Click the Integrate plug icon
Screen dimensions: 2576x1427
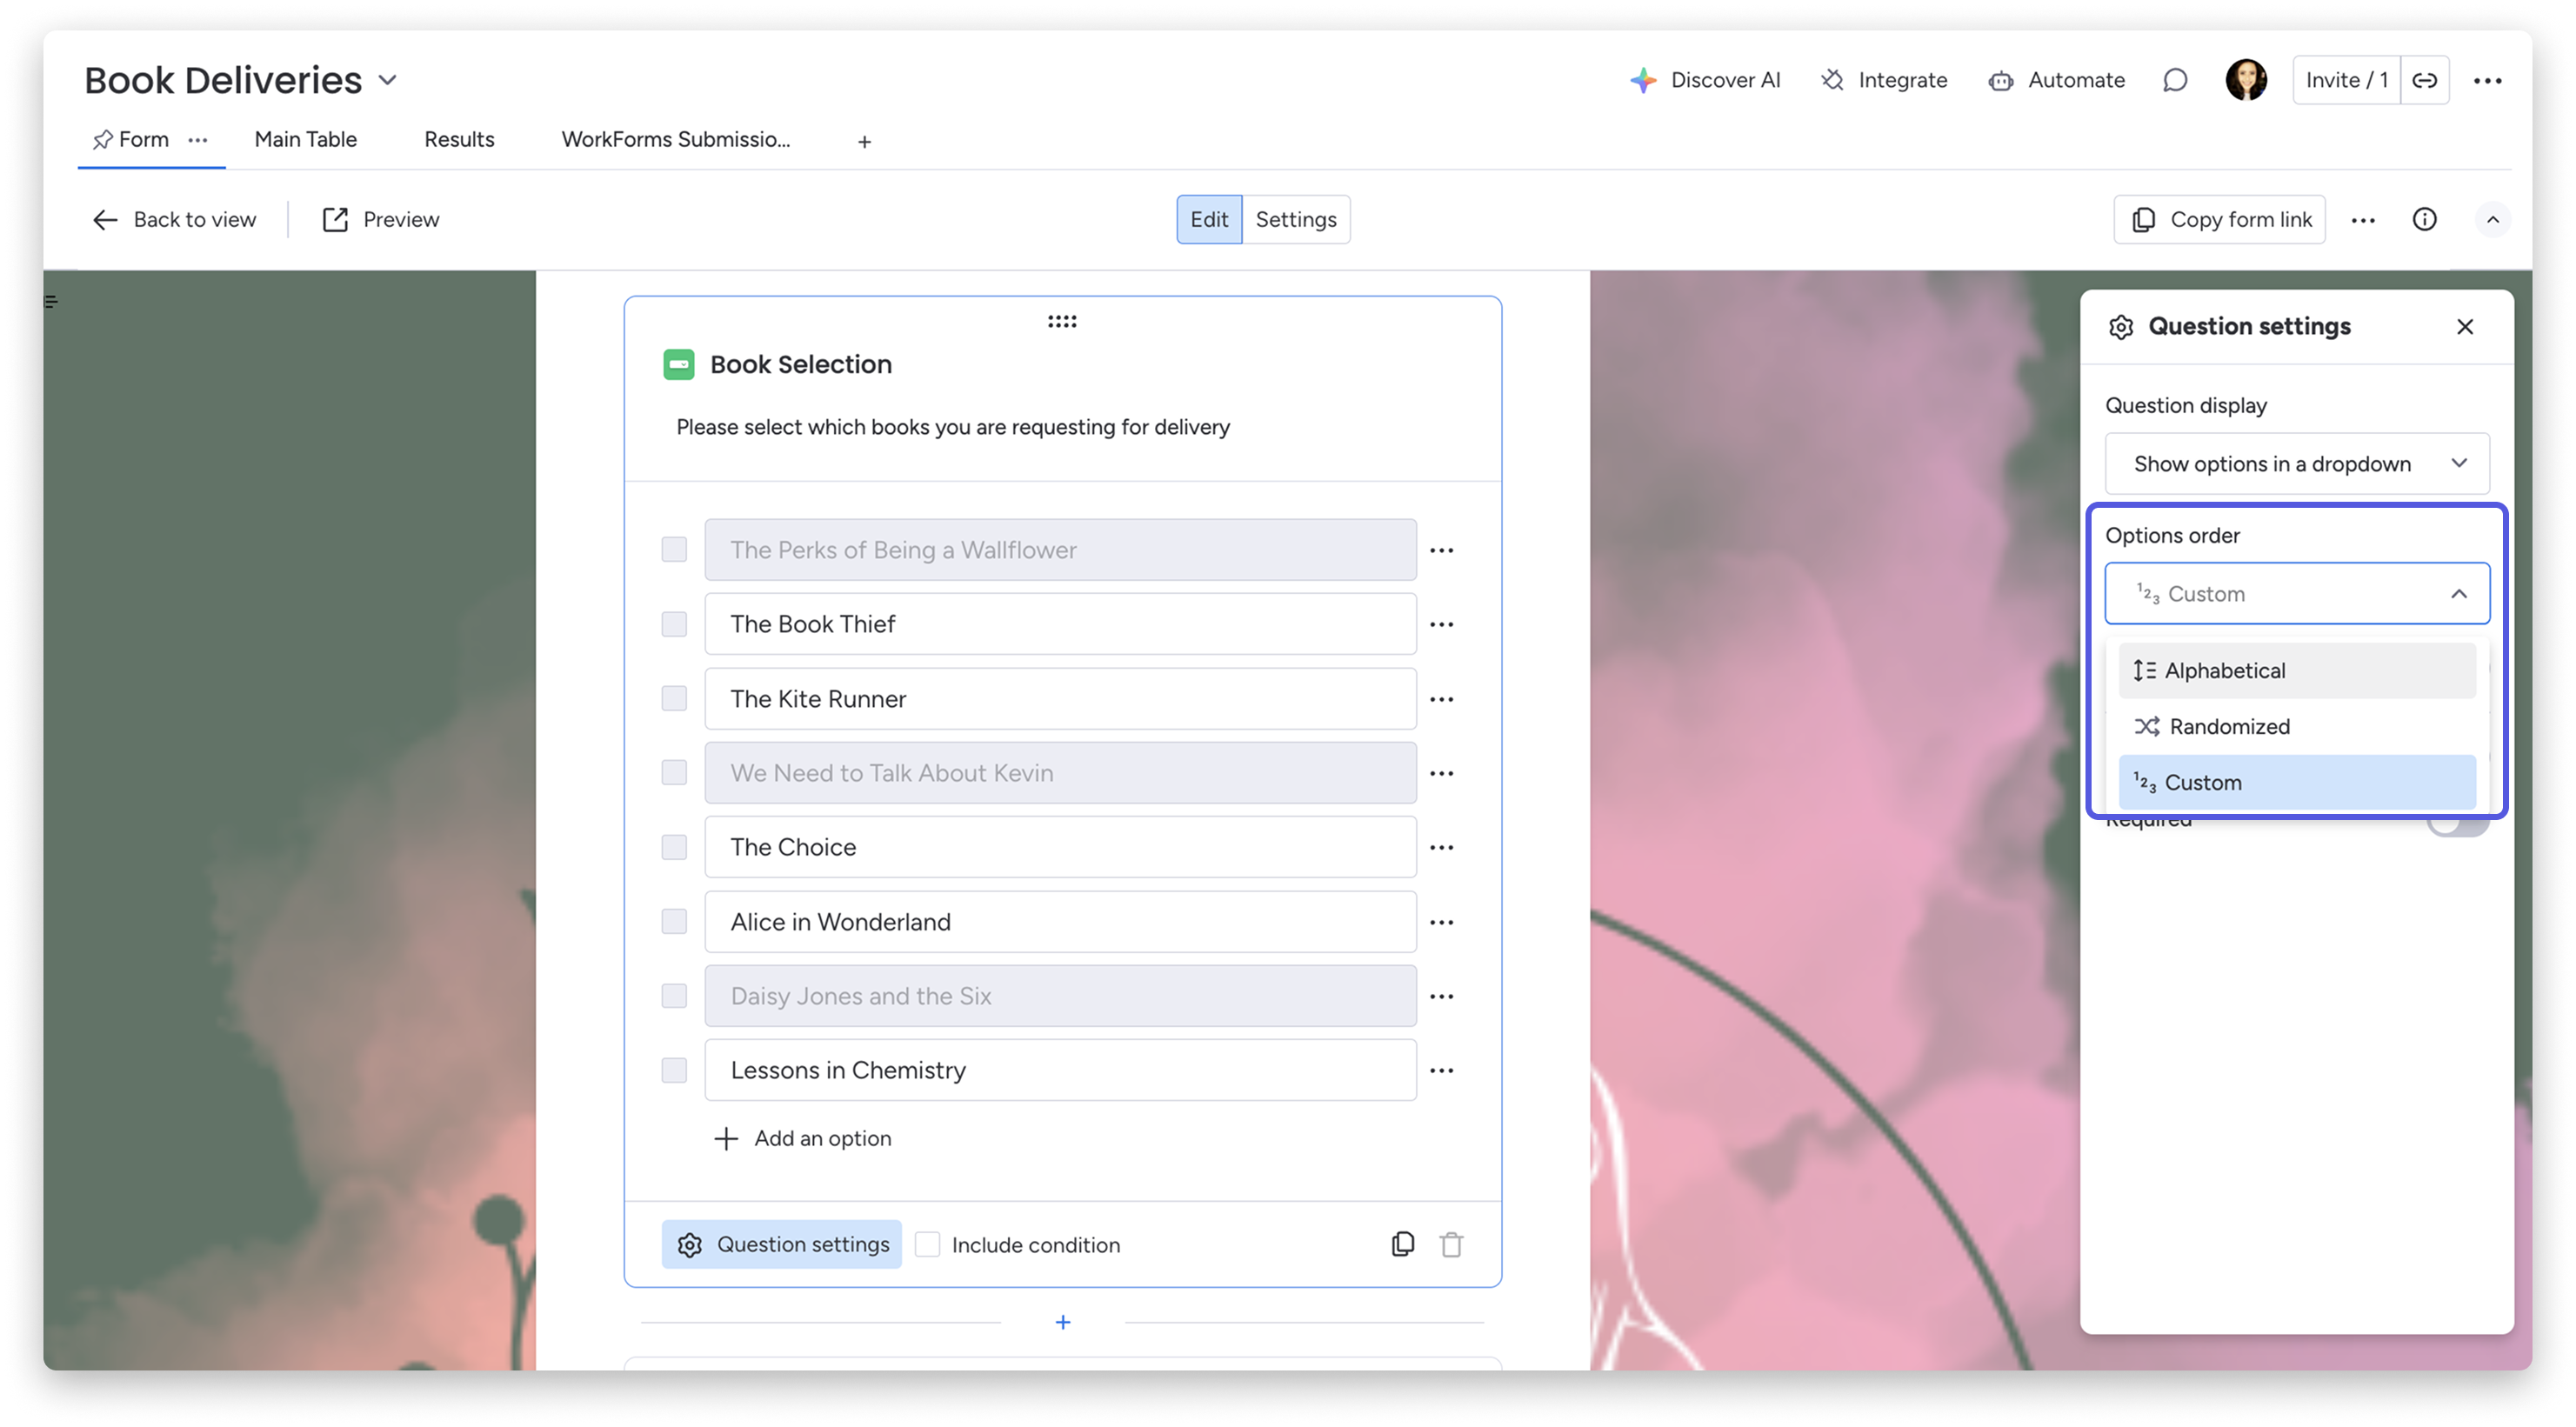tap(1832, 80)
